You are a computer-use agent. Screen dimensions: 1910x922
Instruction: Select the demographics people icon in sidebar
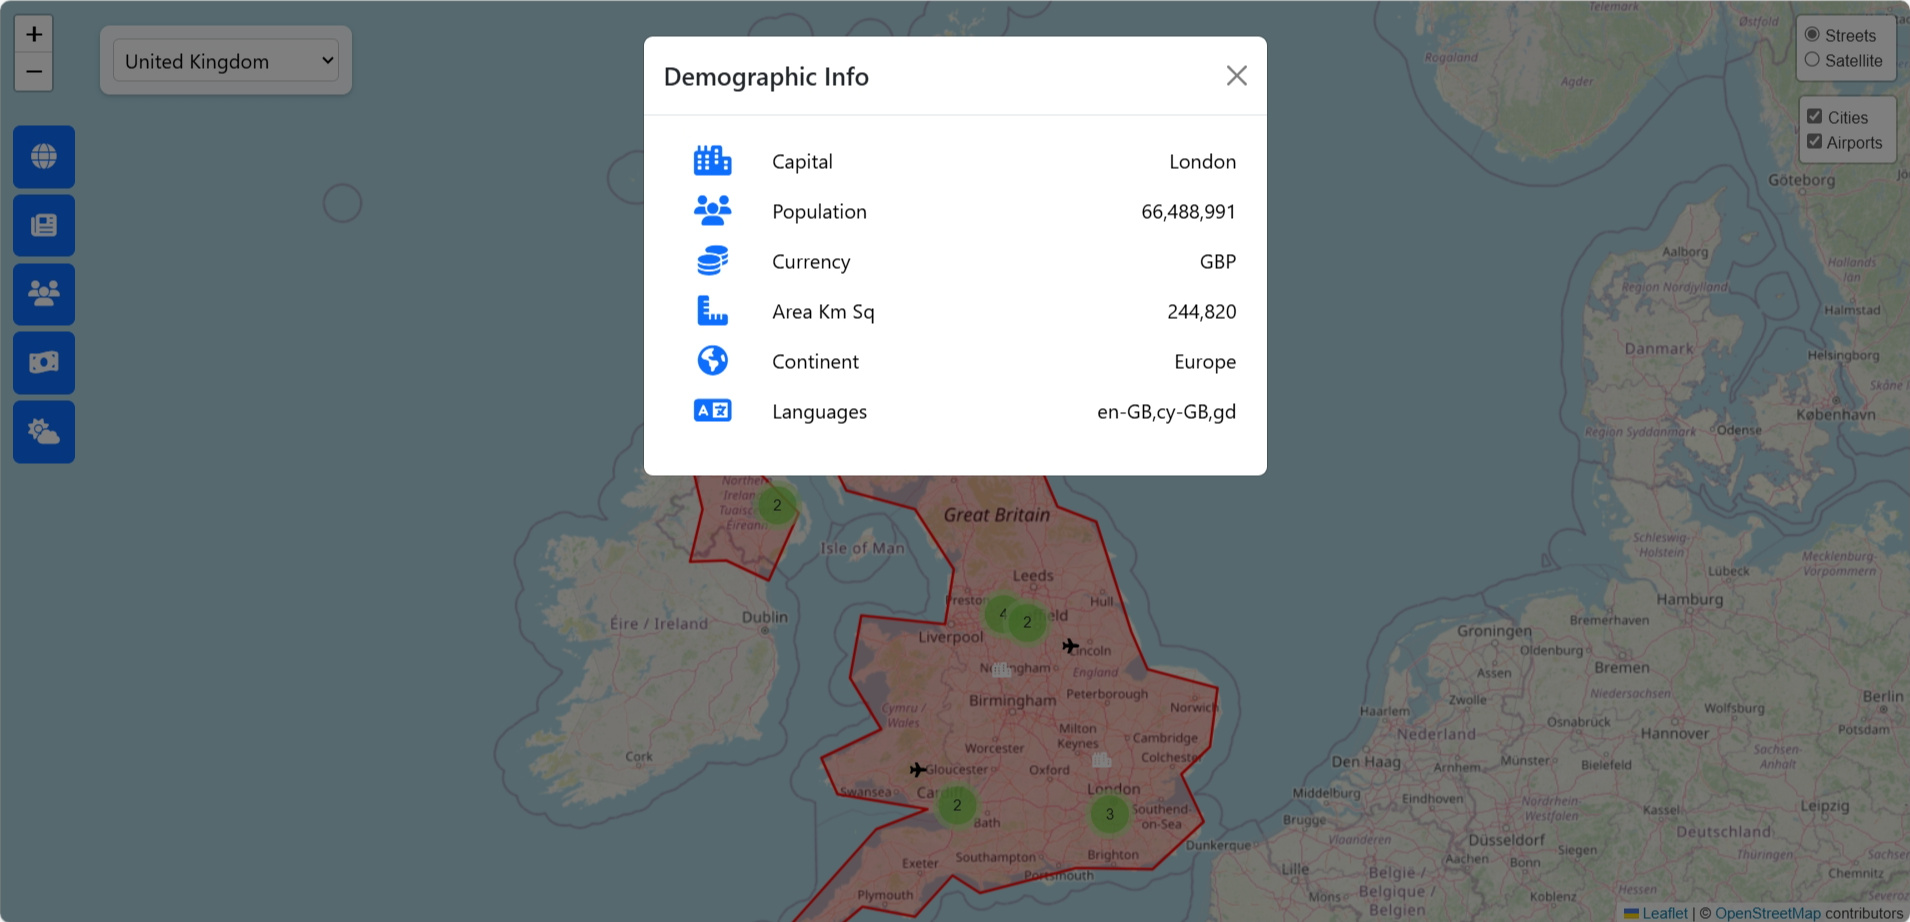(x=43, y=294)
